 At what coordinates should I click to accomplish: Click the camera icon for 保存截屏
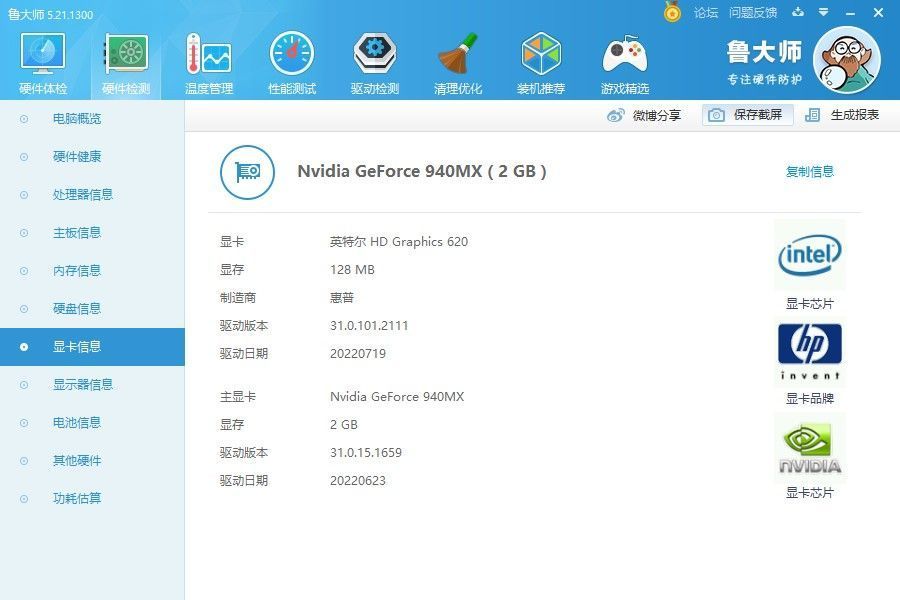[x=716, y=115]
